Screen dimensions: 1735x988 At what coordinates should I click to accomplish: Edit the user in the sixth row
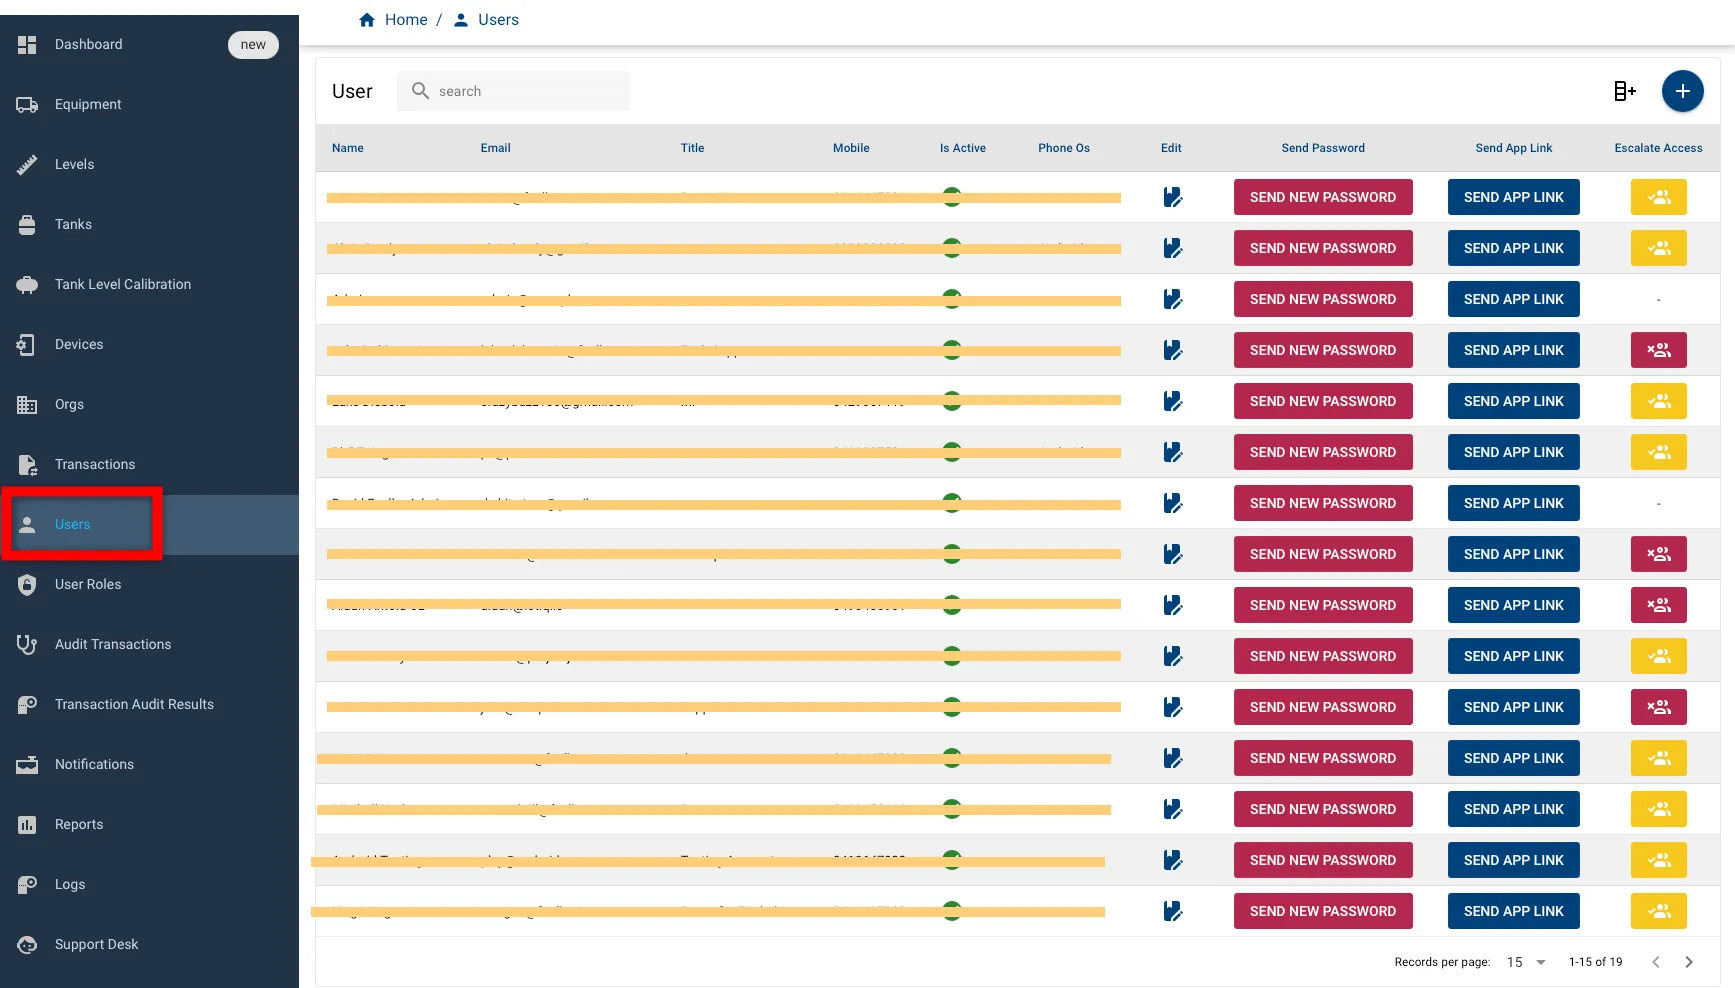click(1173, 452)
